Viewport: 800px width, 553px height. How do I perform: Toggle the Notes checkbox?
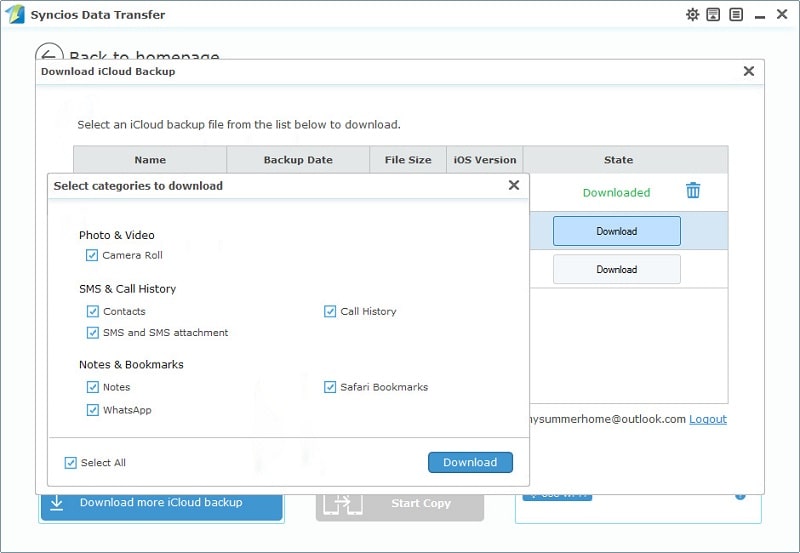click(92, 387)
